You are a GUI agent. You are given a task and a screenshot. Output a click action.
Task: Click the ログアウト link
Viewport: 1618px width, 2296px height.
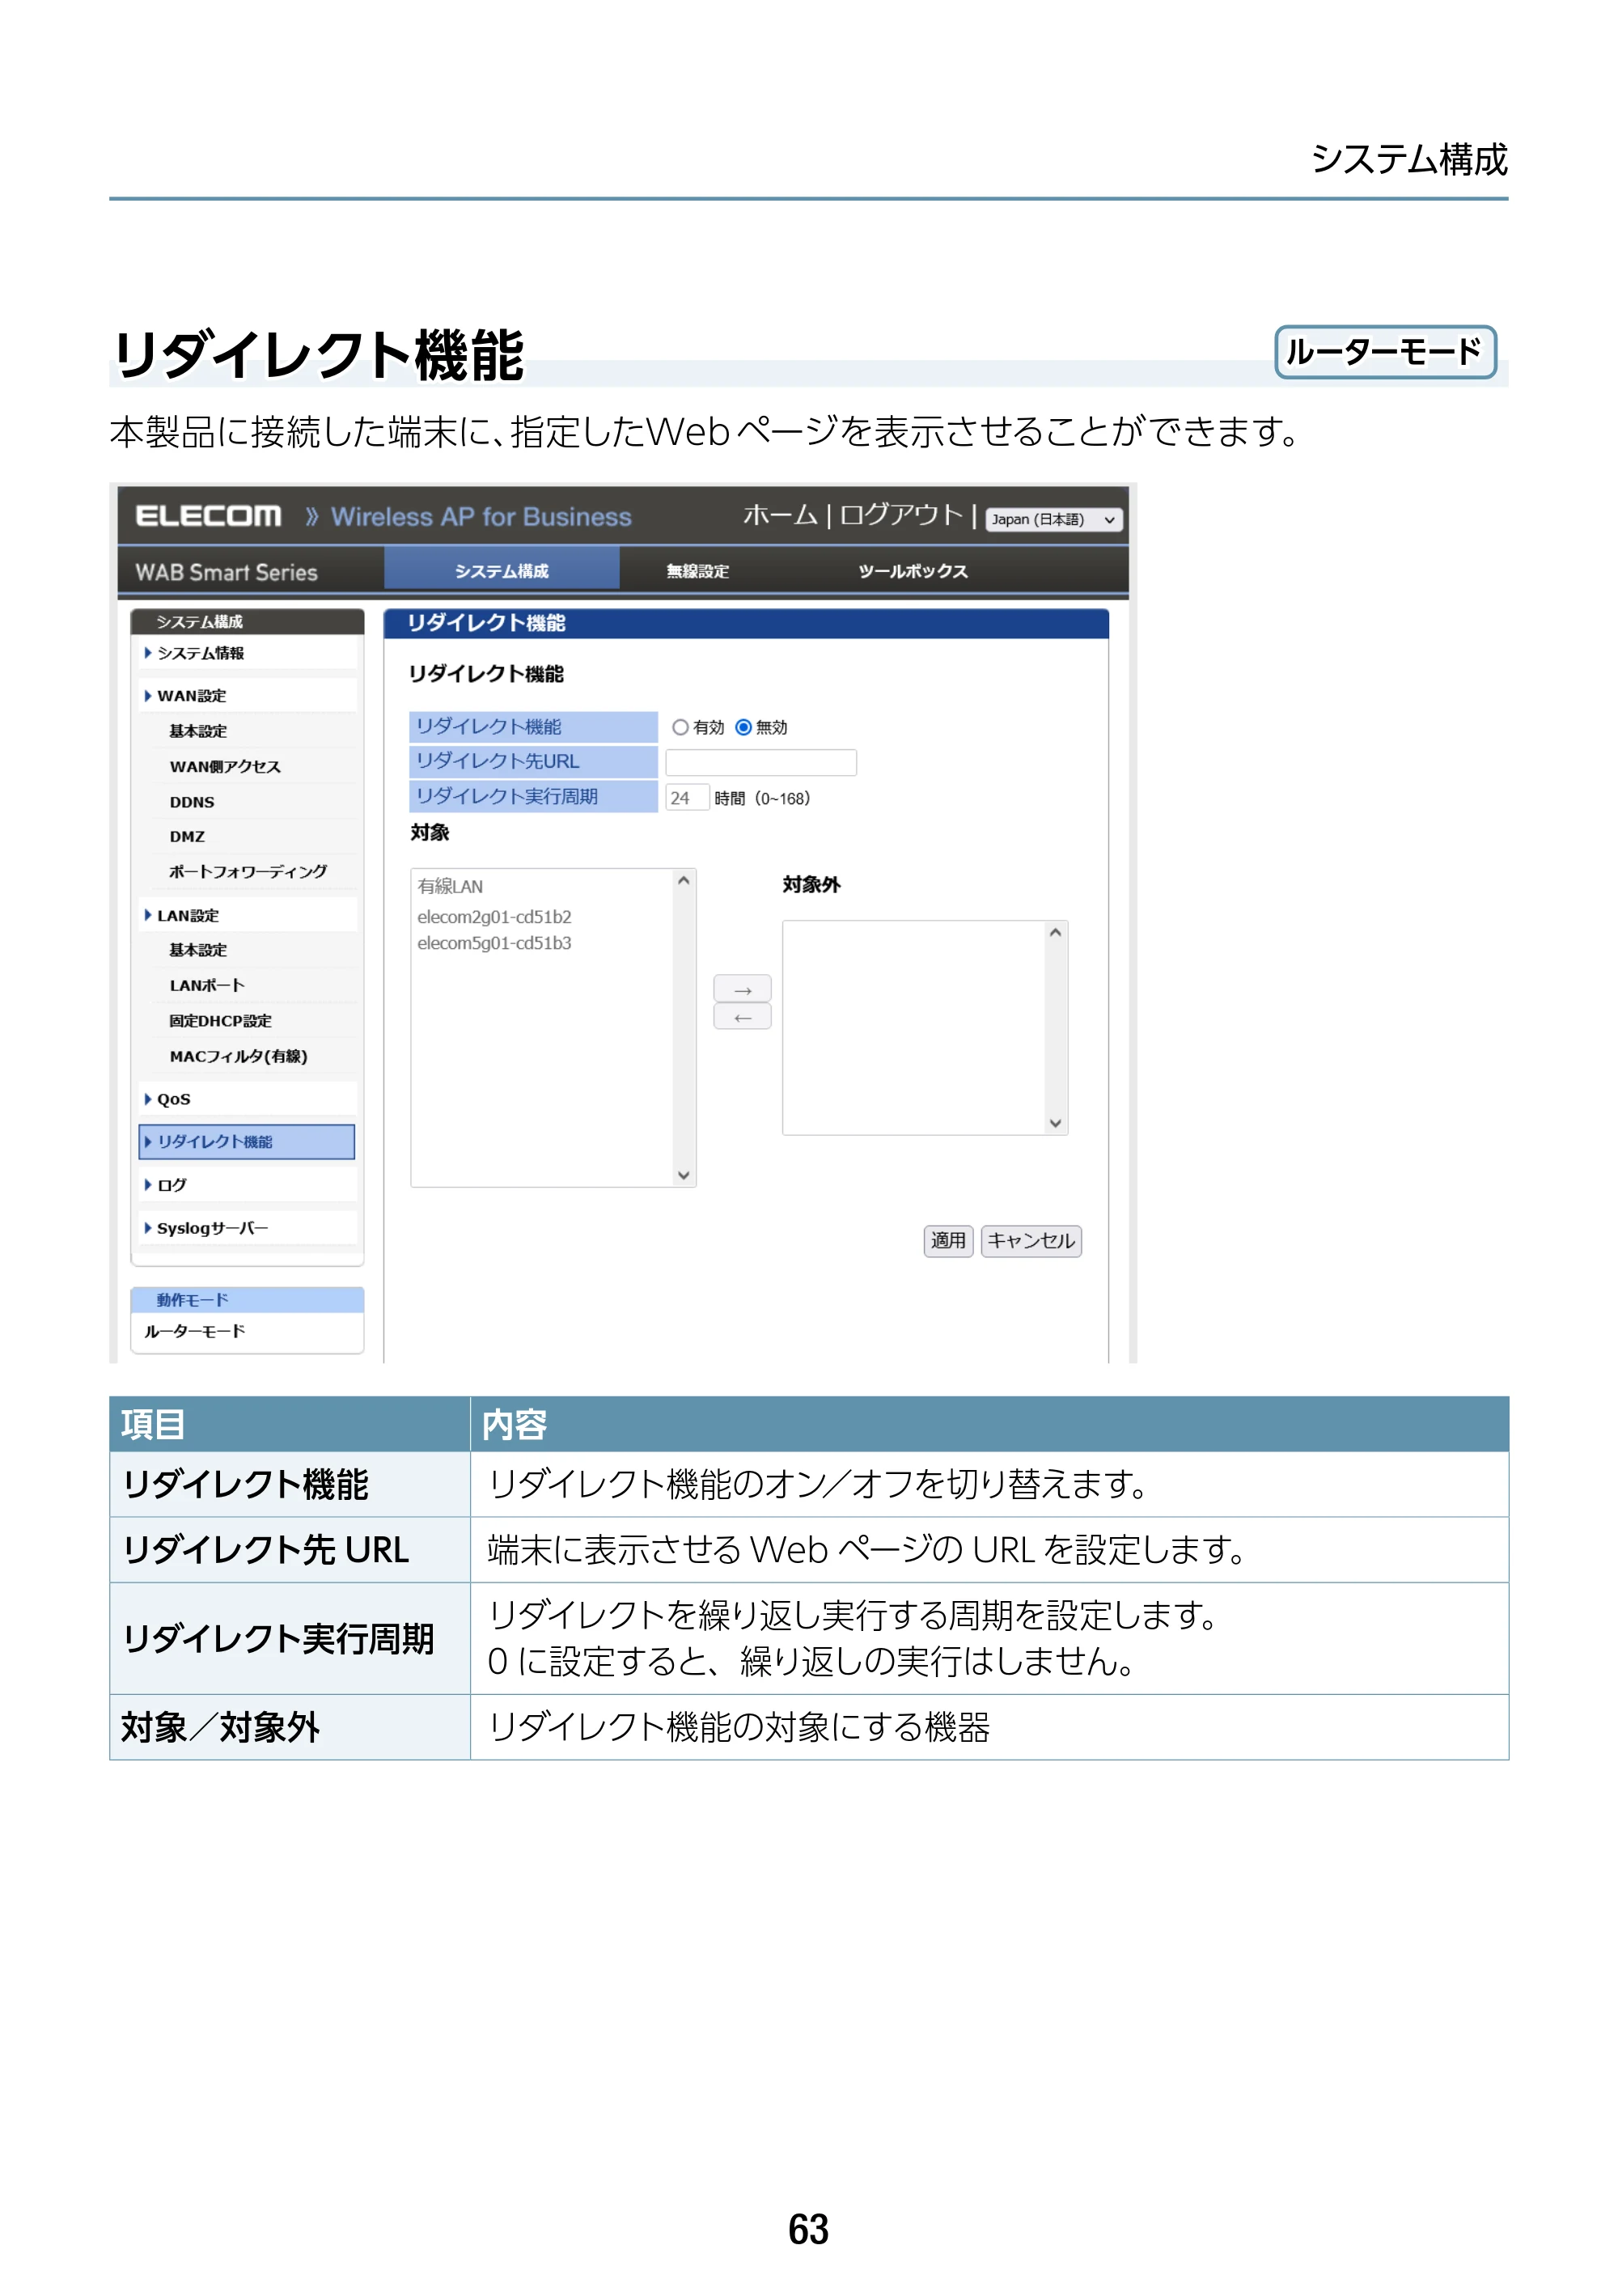(901, 515)
